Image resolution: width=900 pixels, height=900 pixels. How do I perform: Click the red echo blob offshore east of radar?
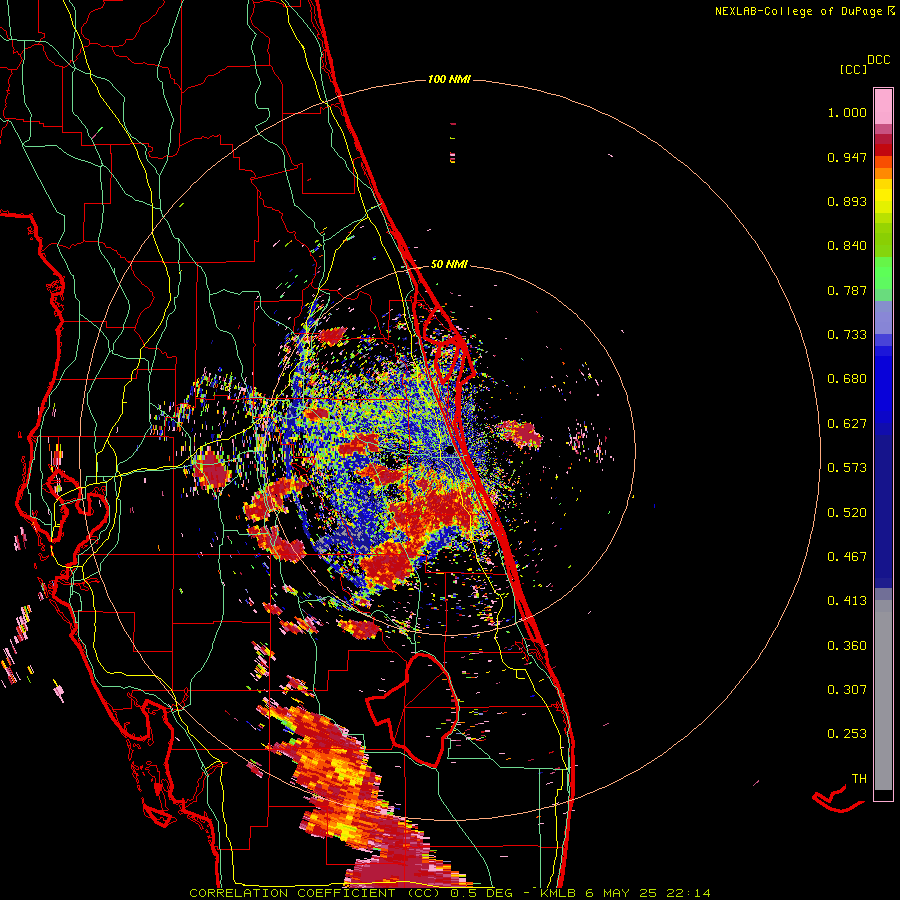point(520,435)
